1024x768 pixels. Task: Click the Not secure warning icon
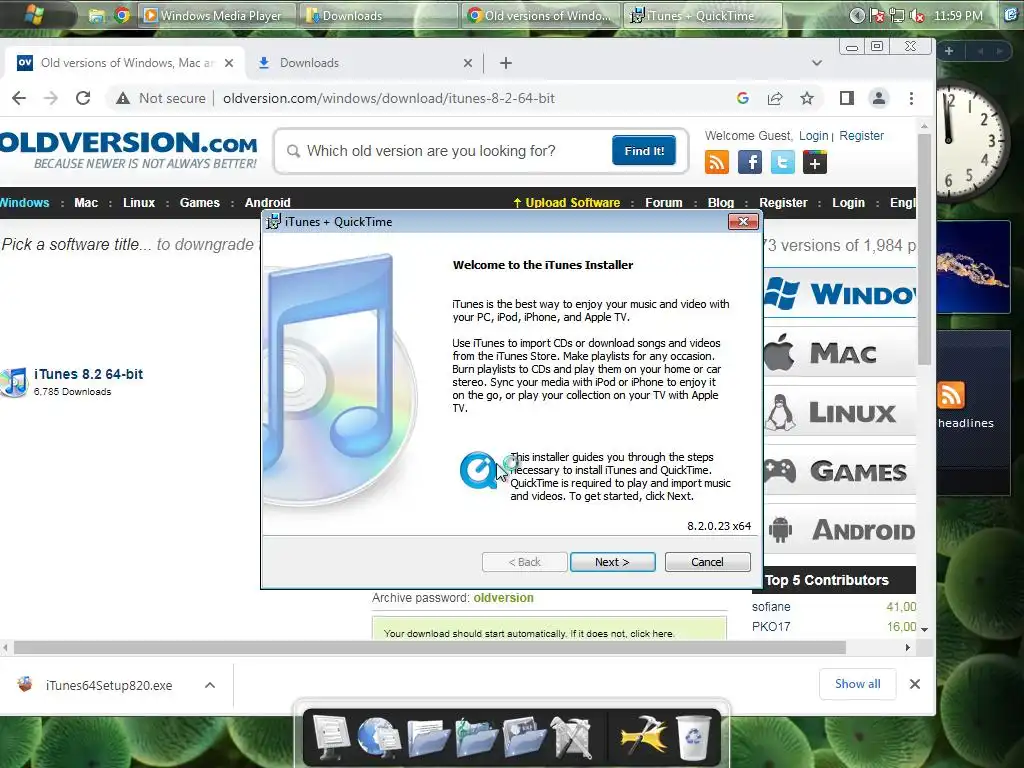[123, 98]
